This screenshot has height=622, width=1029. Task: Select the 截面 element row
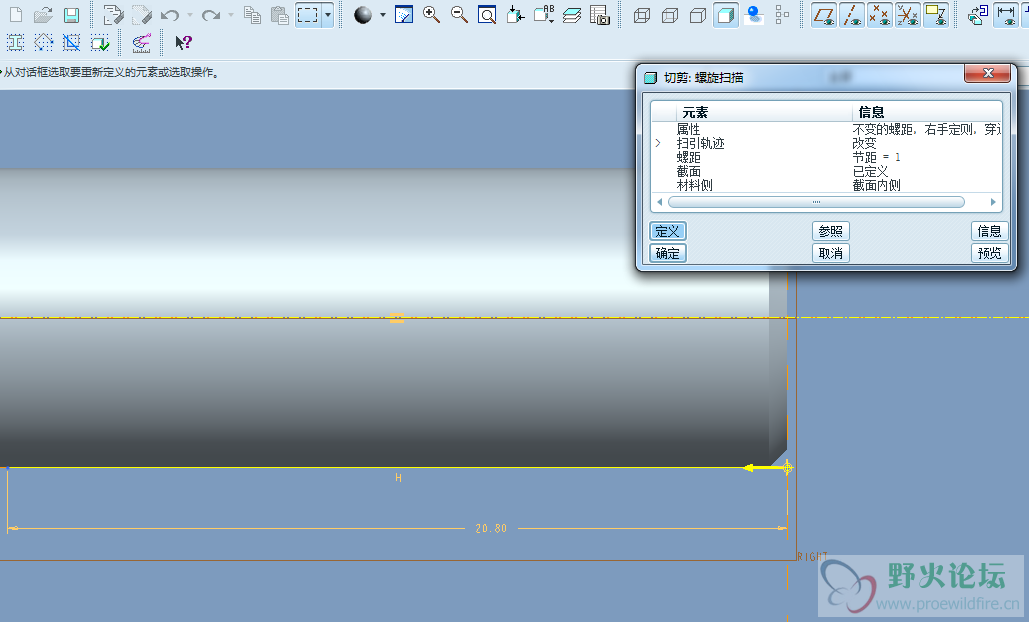tap(827, 171)
